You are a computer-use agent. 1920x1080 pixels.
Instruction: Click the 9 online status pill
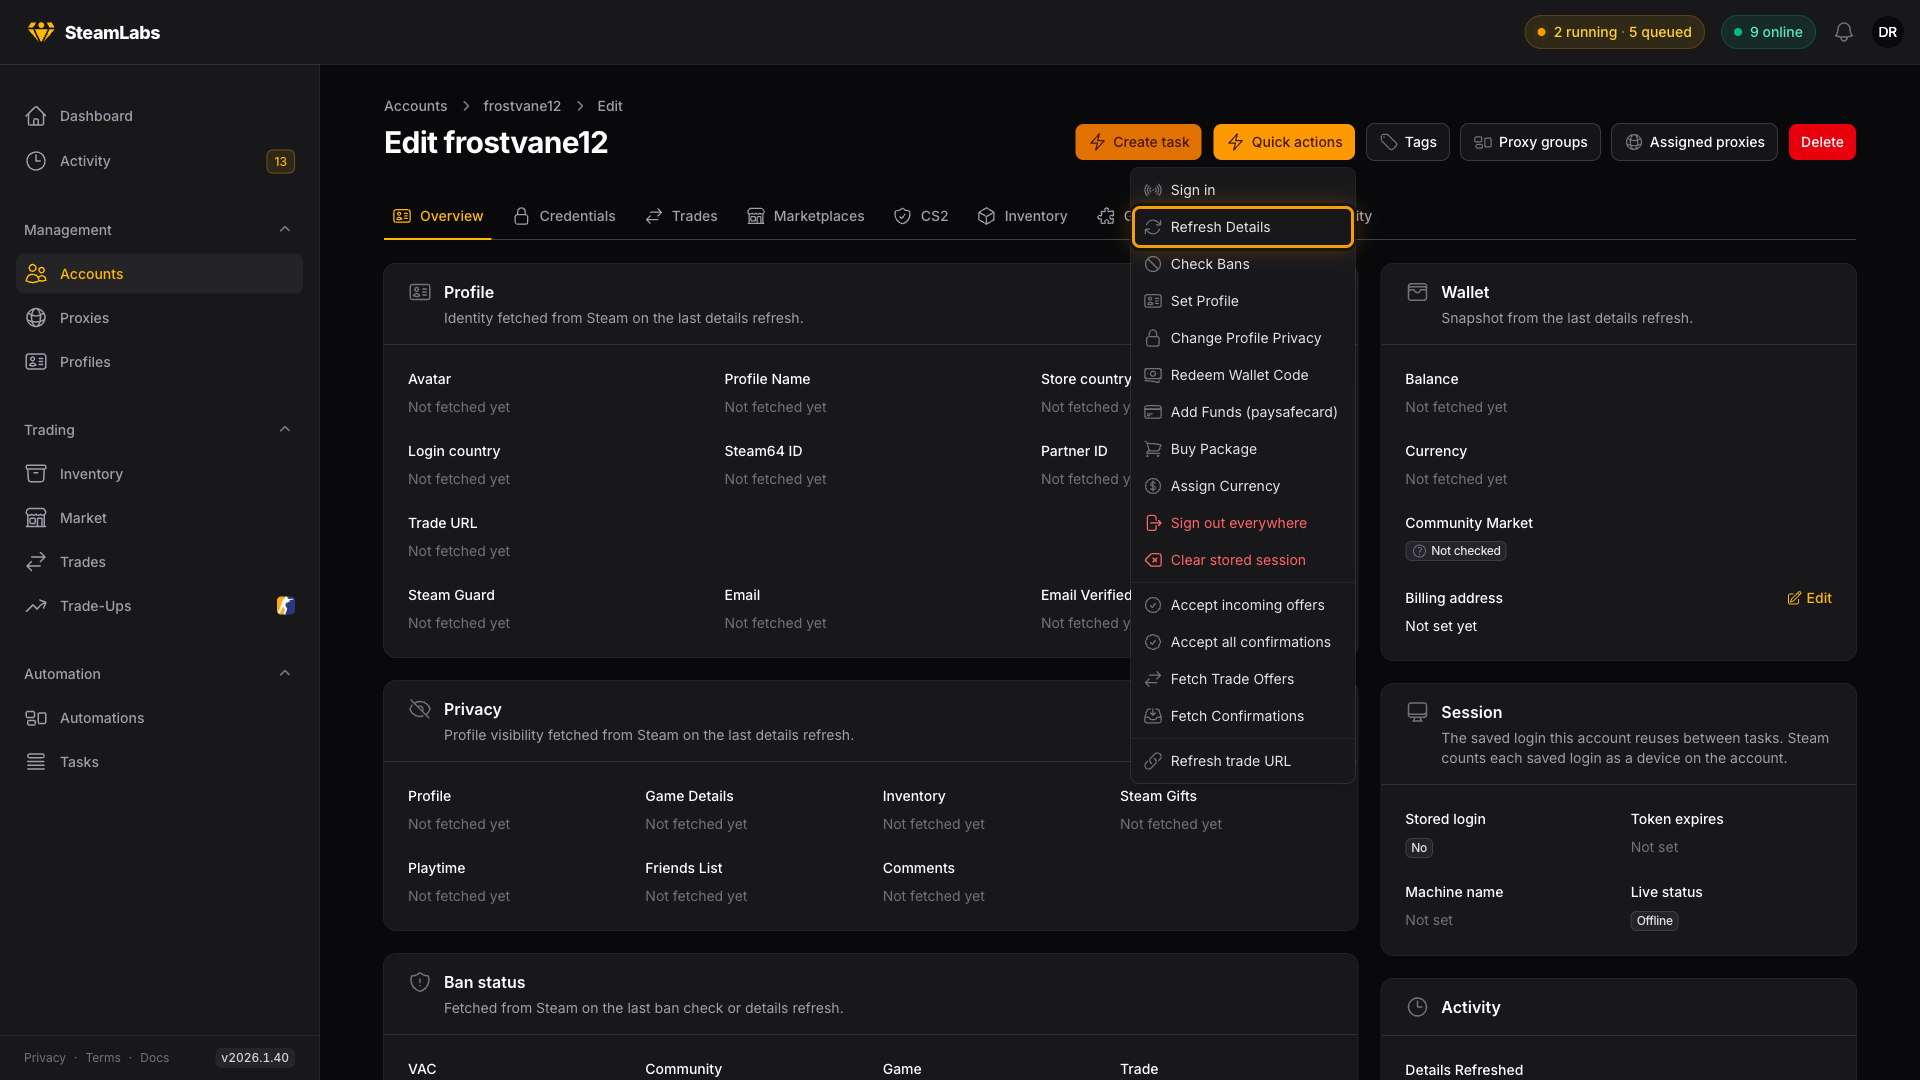(1768, 32)
